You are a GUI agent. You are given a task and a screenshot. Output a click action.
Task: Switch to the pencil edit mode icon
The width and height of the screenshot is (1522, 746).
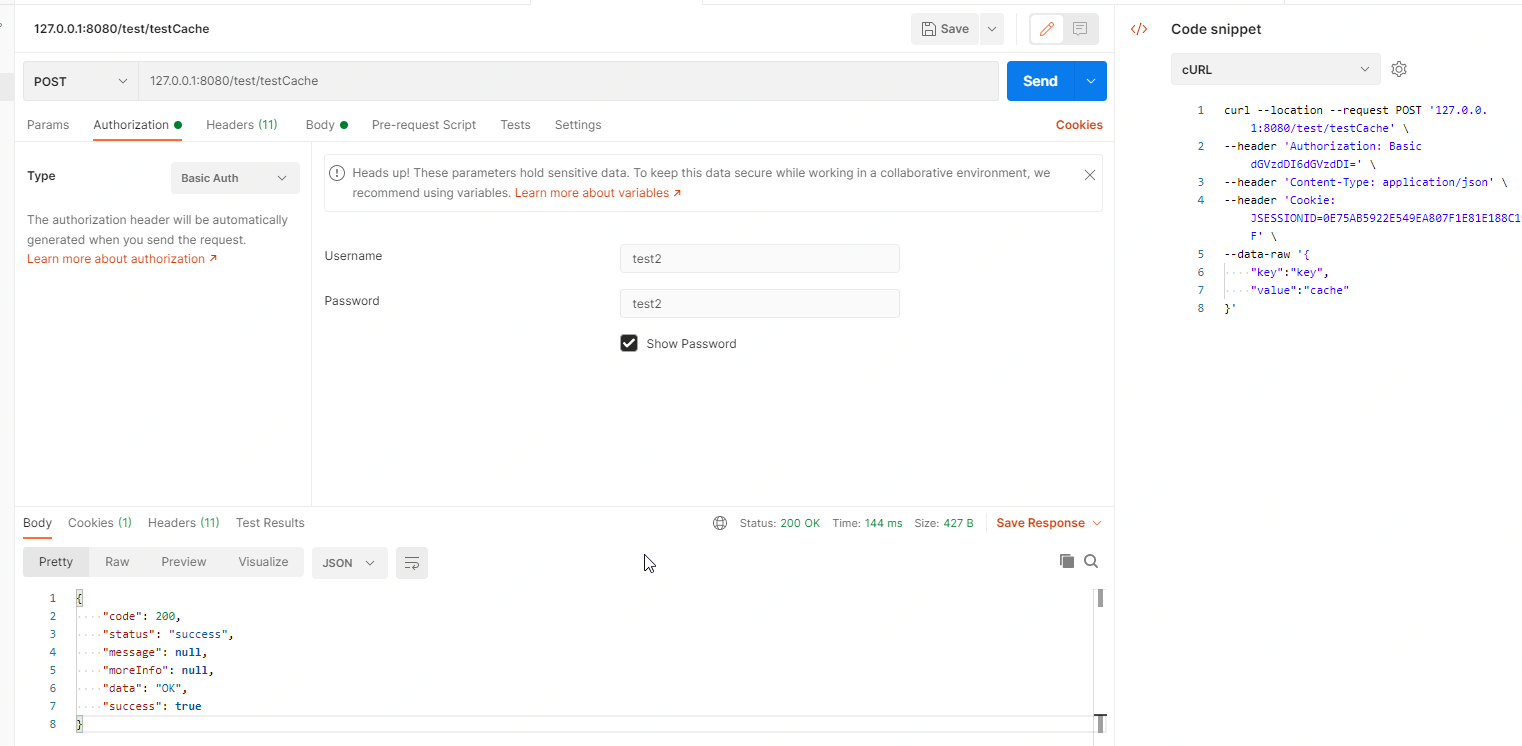pyautogui.click(x=1047, y=29)
